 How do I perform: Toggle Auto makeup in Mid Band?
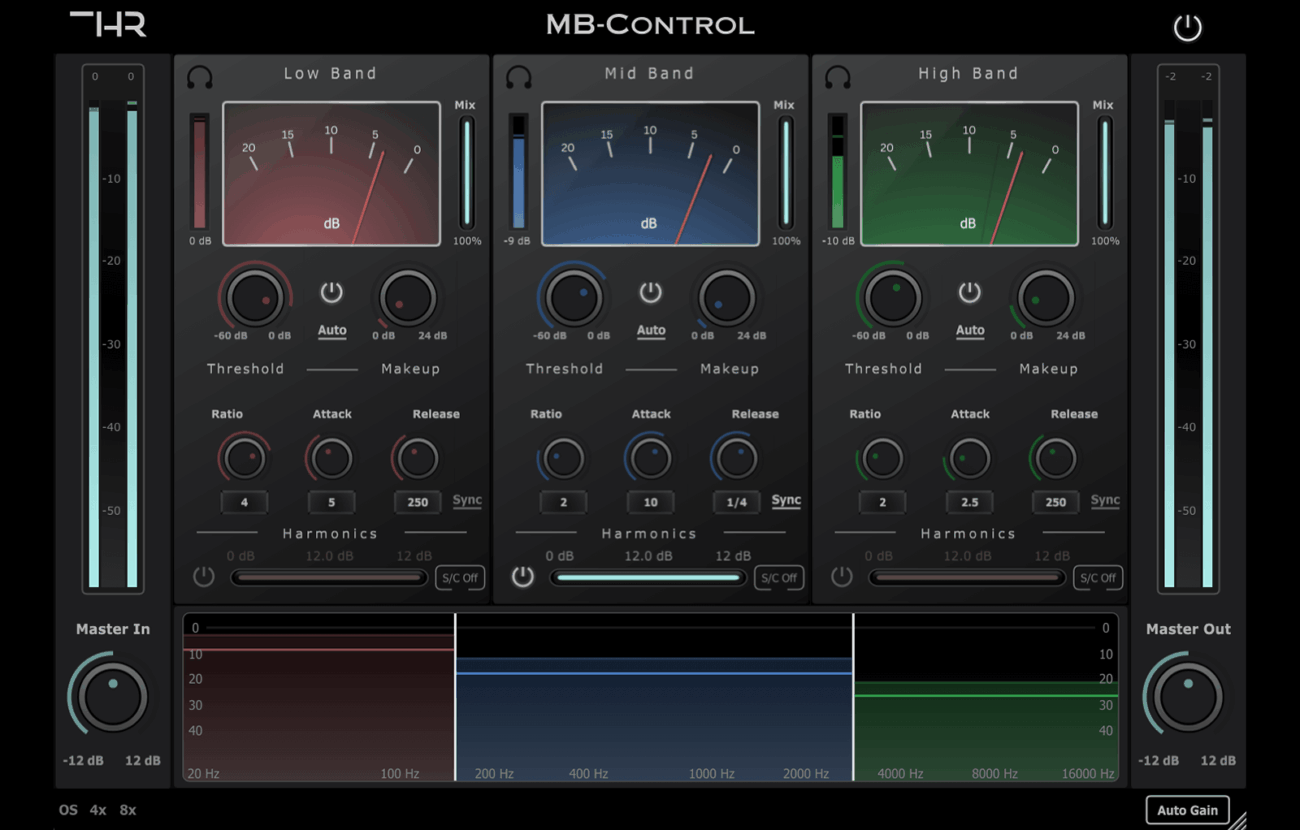tap(651, 330)
